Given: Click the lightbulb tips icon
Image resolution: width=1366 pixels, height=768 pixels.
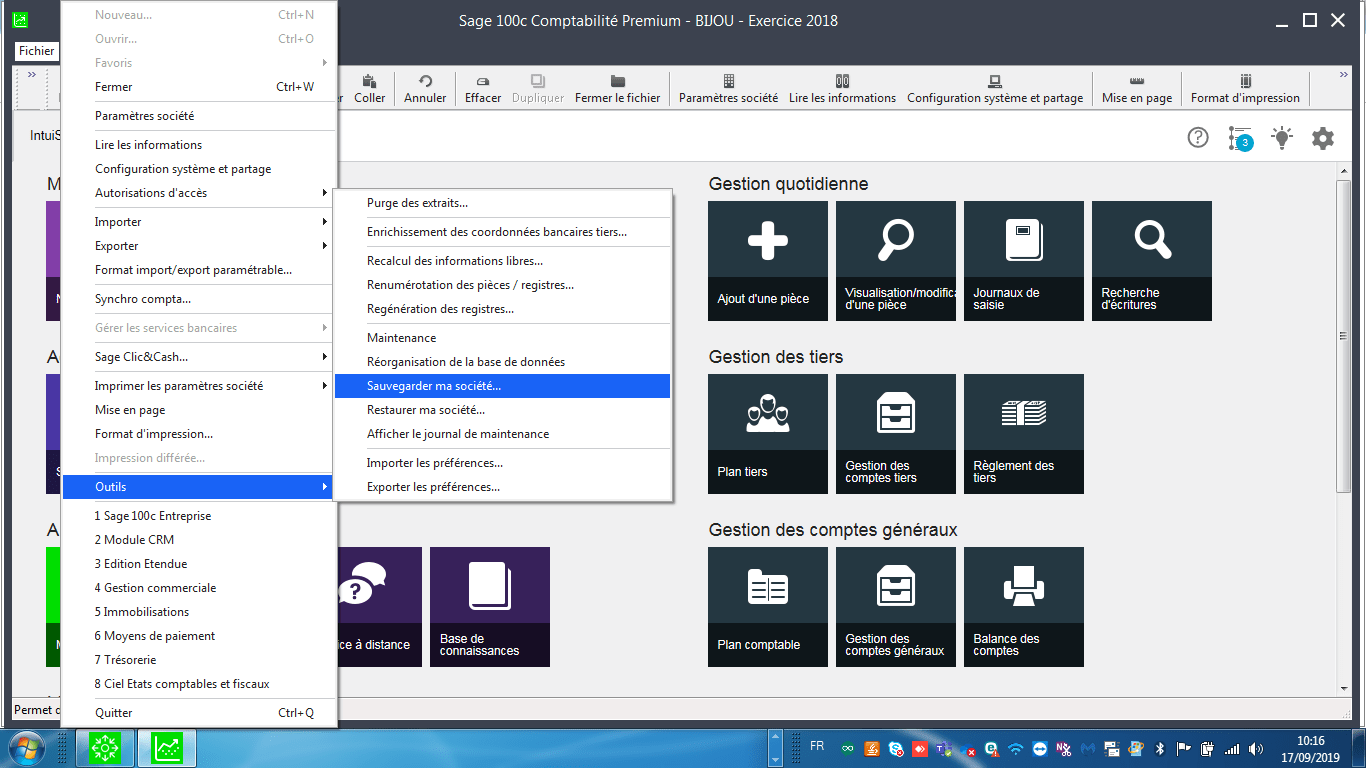Looking at the screenshot, I should click(1282, 138).
